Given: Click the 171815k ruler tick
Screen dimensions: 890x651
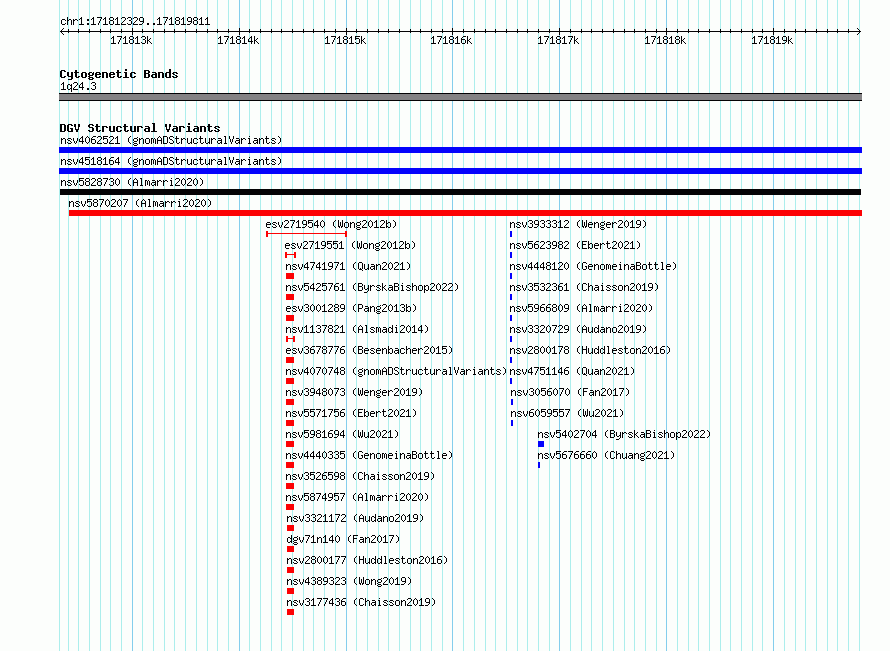Looking at the screenshot, I should (345, 40).
